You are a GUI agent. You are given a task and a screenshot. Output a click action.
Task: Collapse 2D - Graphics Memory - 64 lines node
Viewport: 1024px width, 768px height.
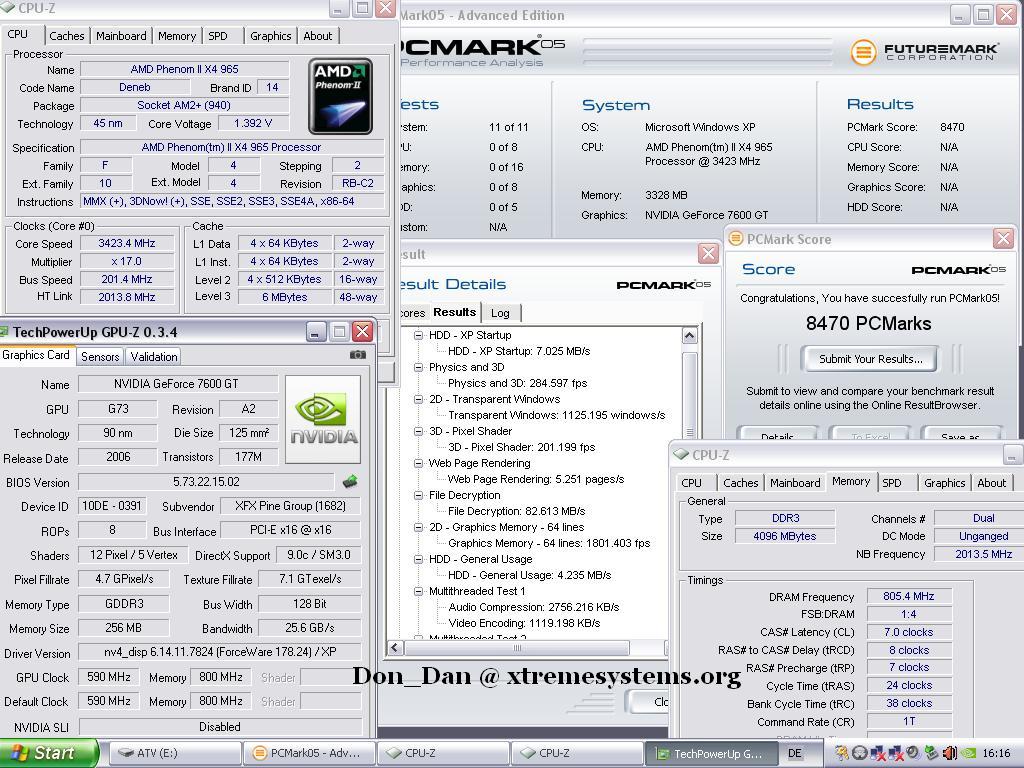418,527
